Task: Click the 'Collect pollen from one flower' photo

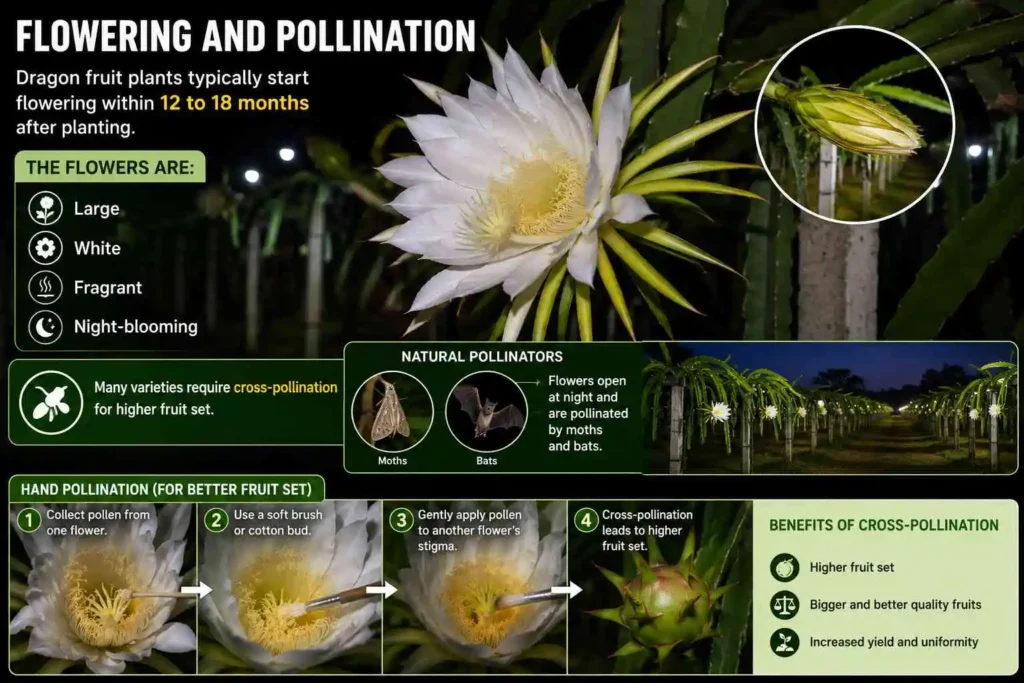Action: point(103,588)
